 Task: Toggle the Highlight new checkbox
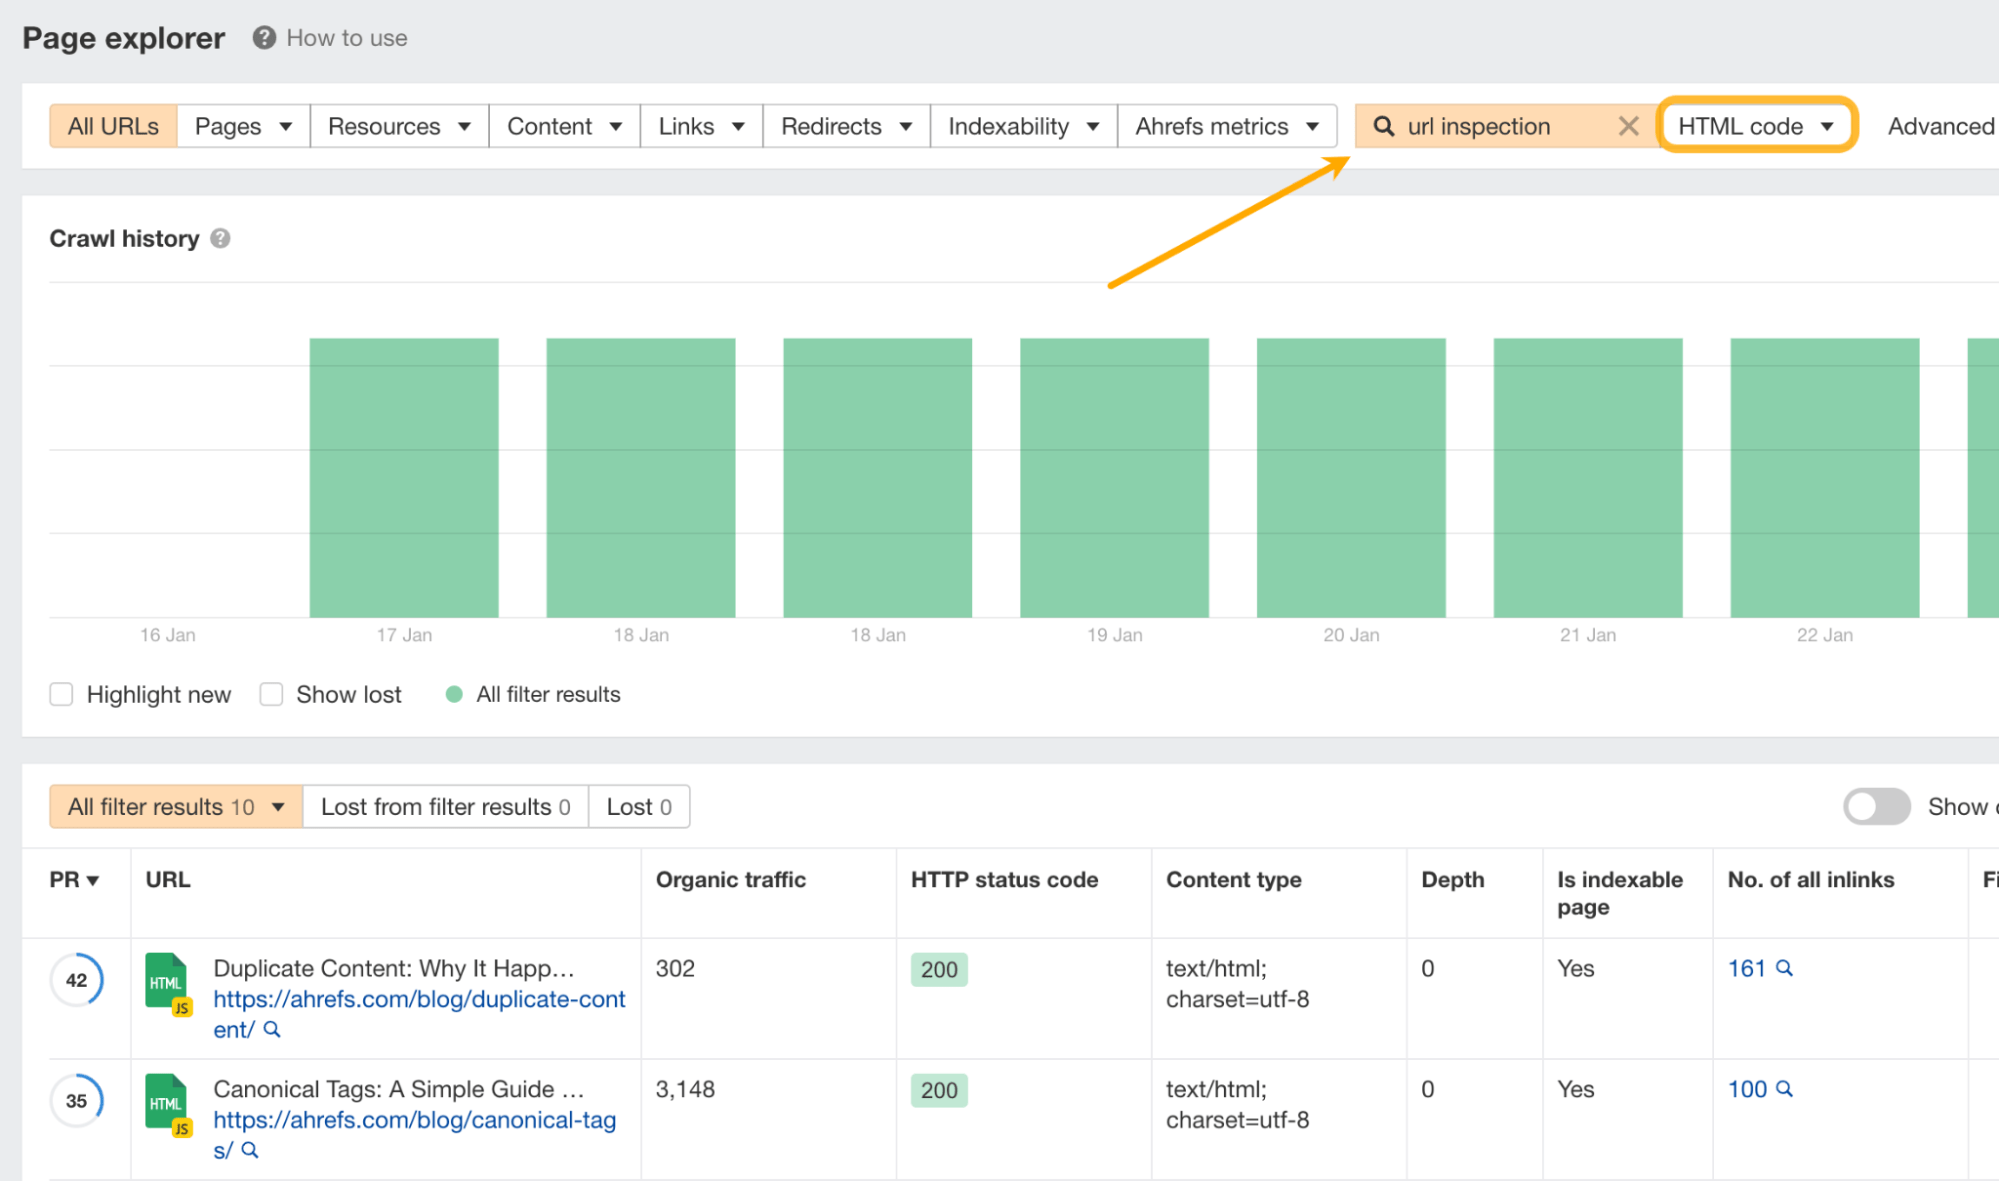60,692
